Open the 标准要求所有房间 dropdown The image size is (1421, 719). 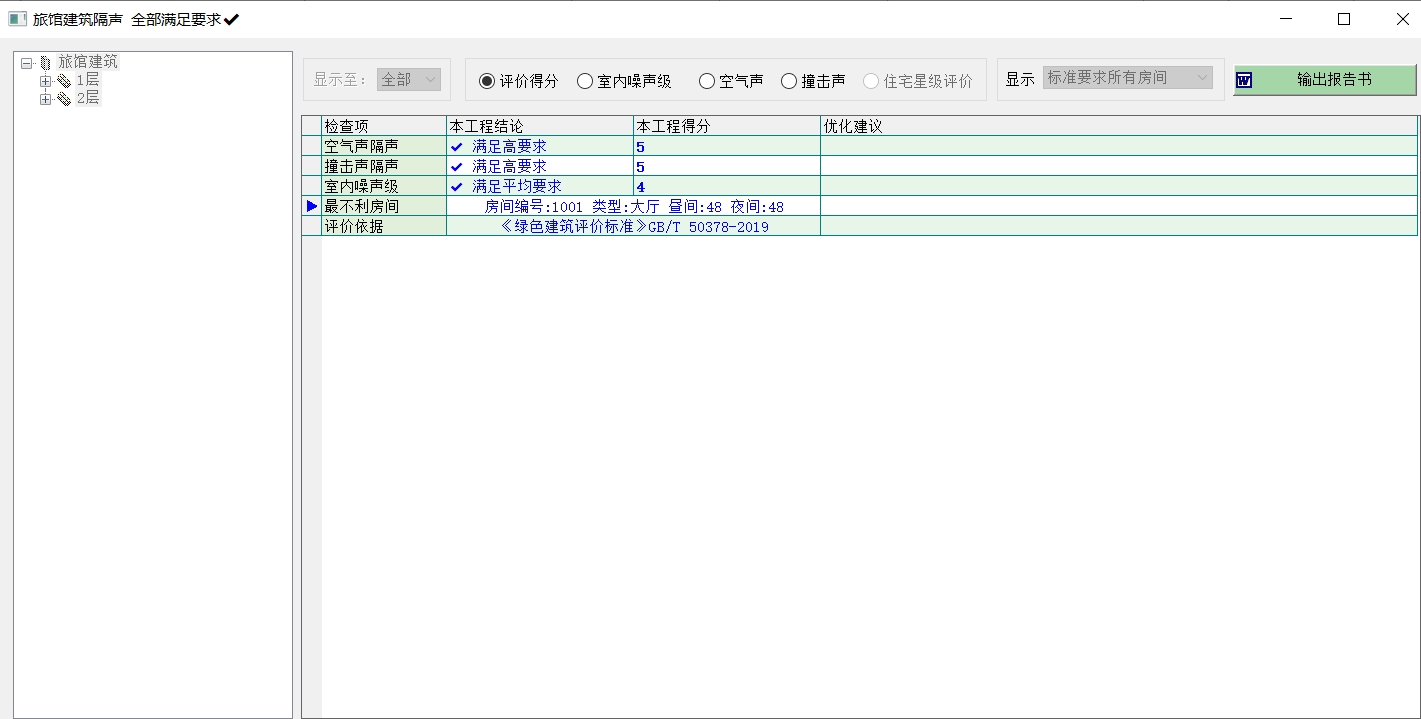pos(1128,78)
